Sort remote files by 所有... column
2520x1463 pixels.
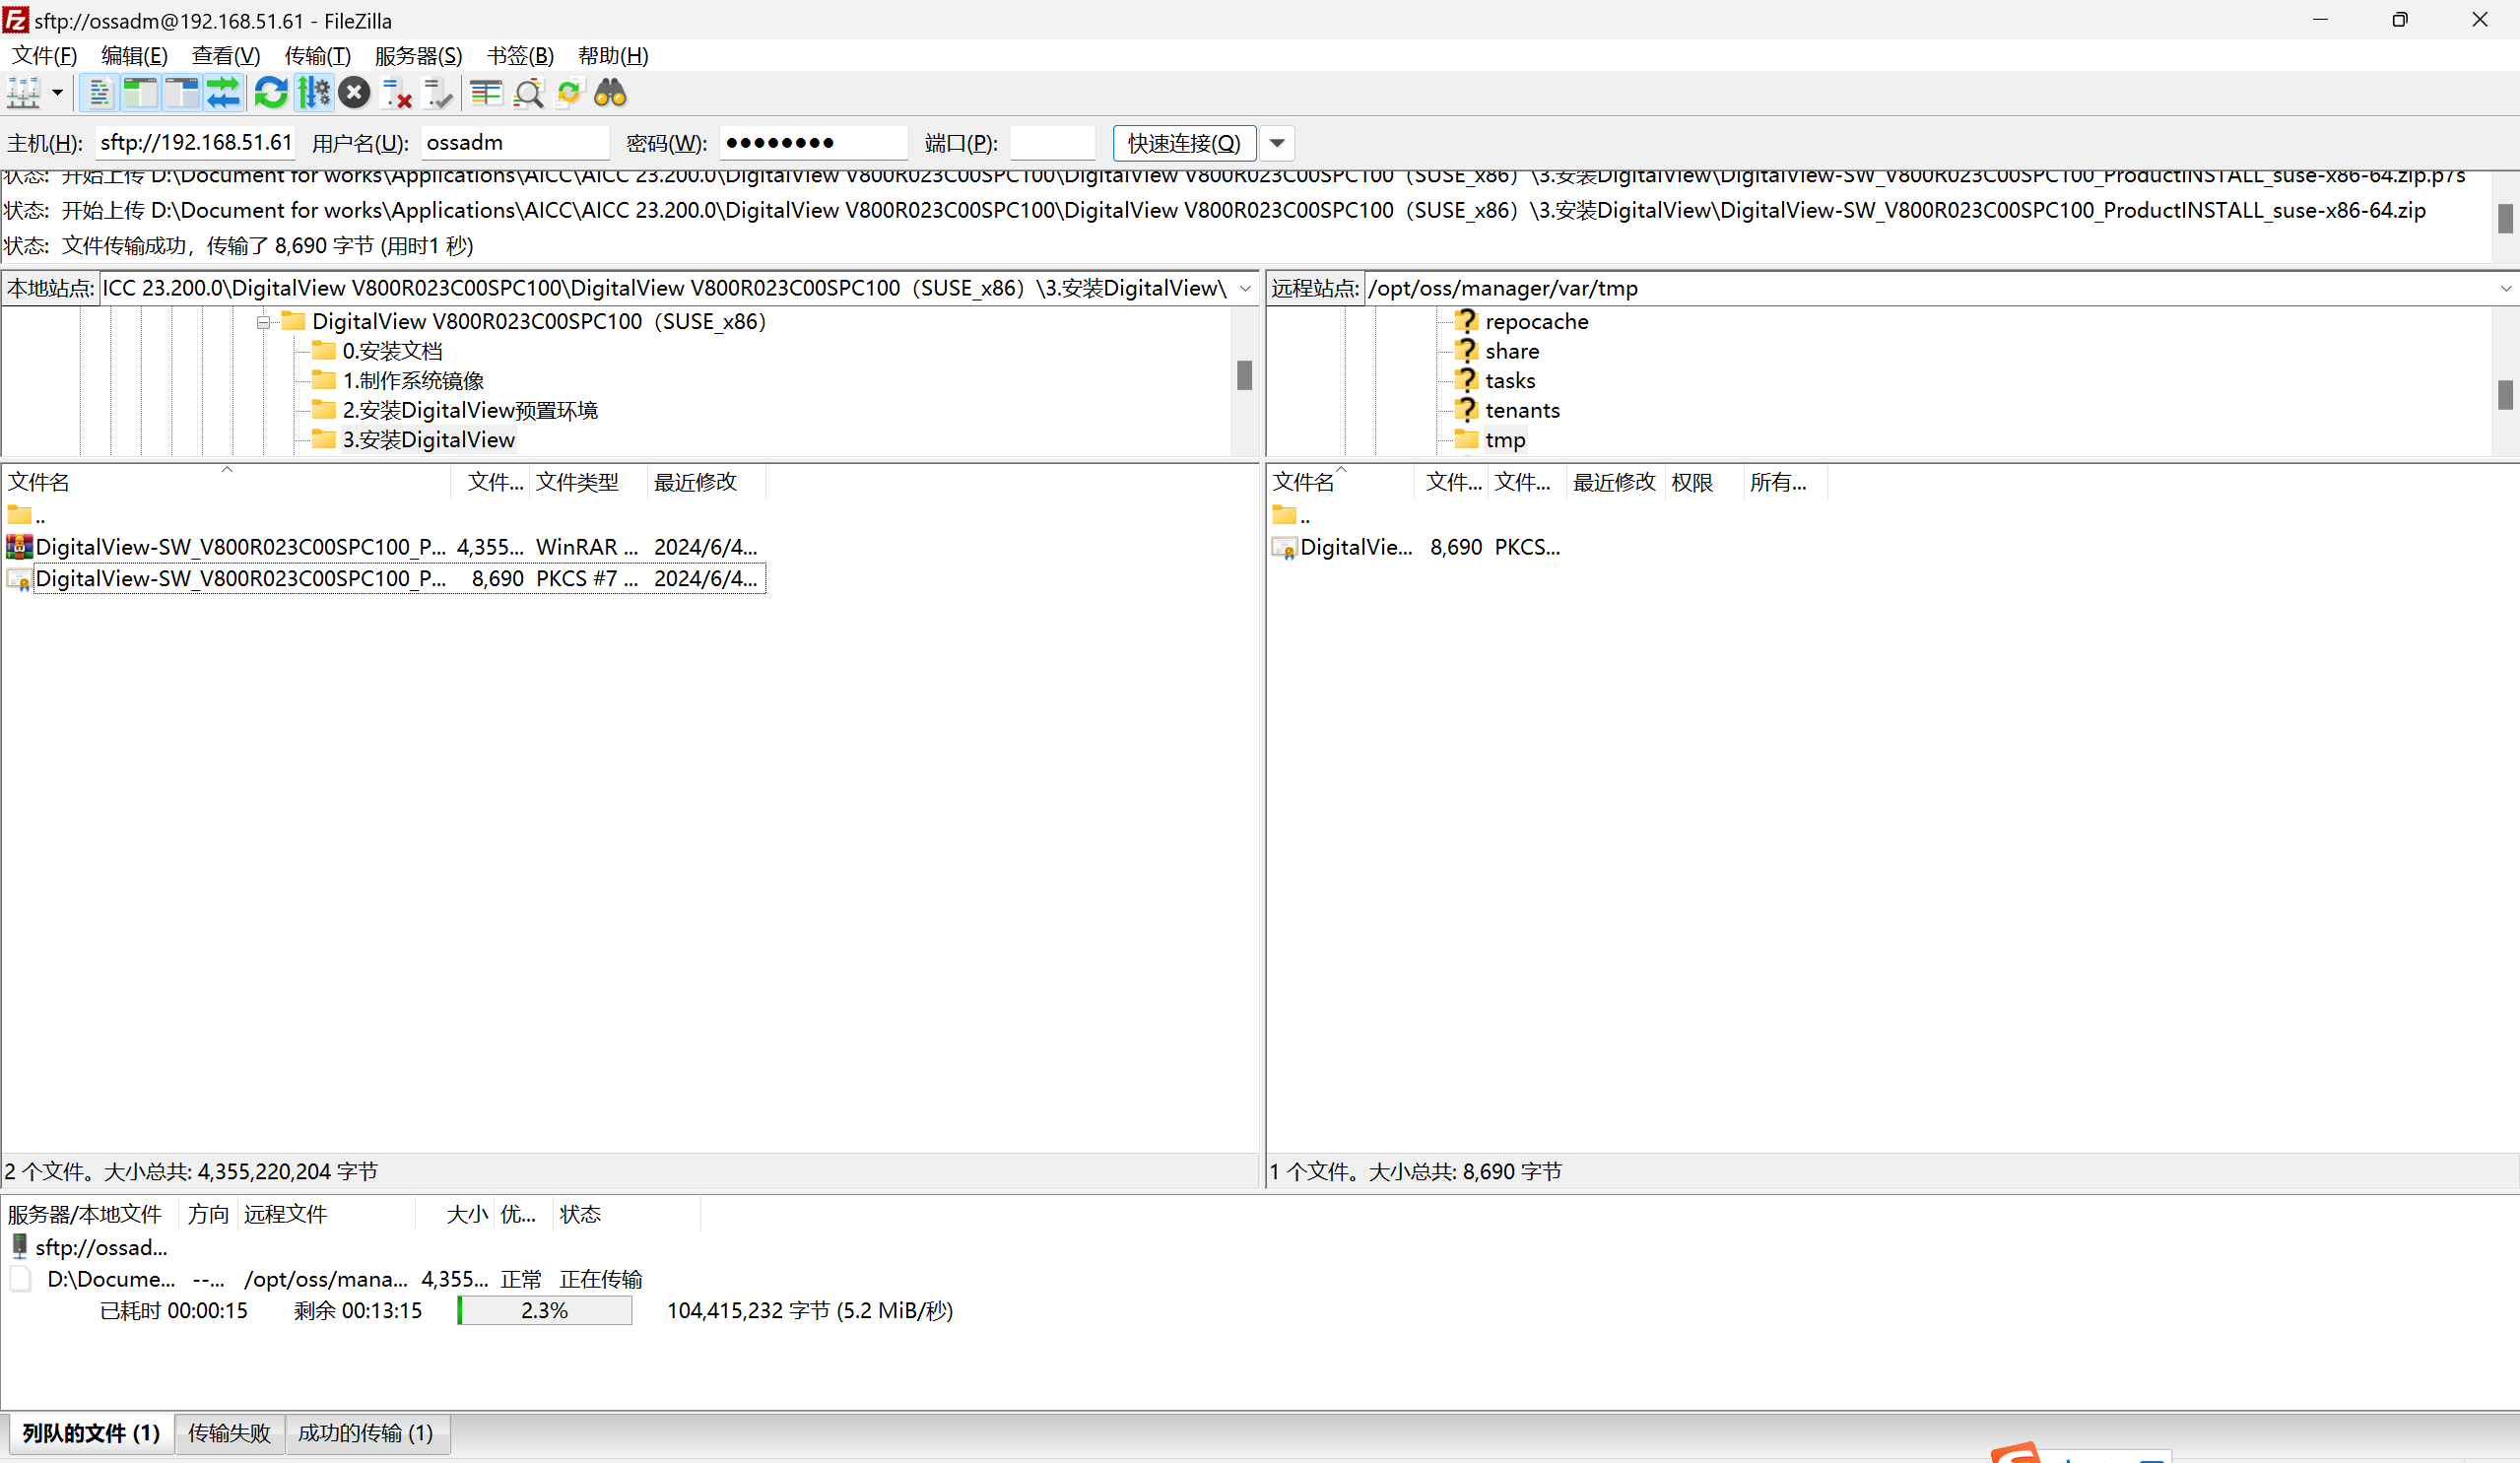coord(1785,482)
